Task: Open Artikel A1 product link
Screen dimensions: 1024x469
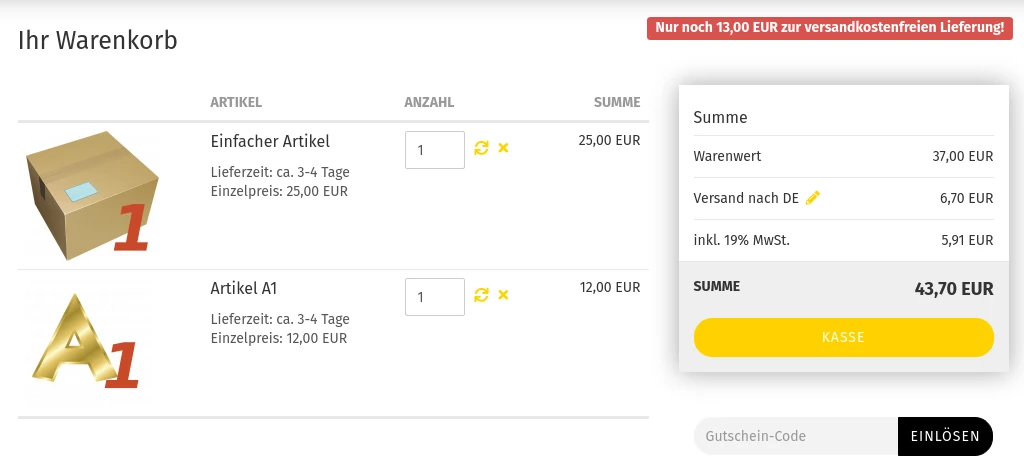Action: coord(244,288)
